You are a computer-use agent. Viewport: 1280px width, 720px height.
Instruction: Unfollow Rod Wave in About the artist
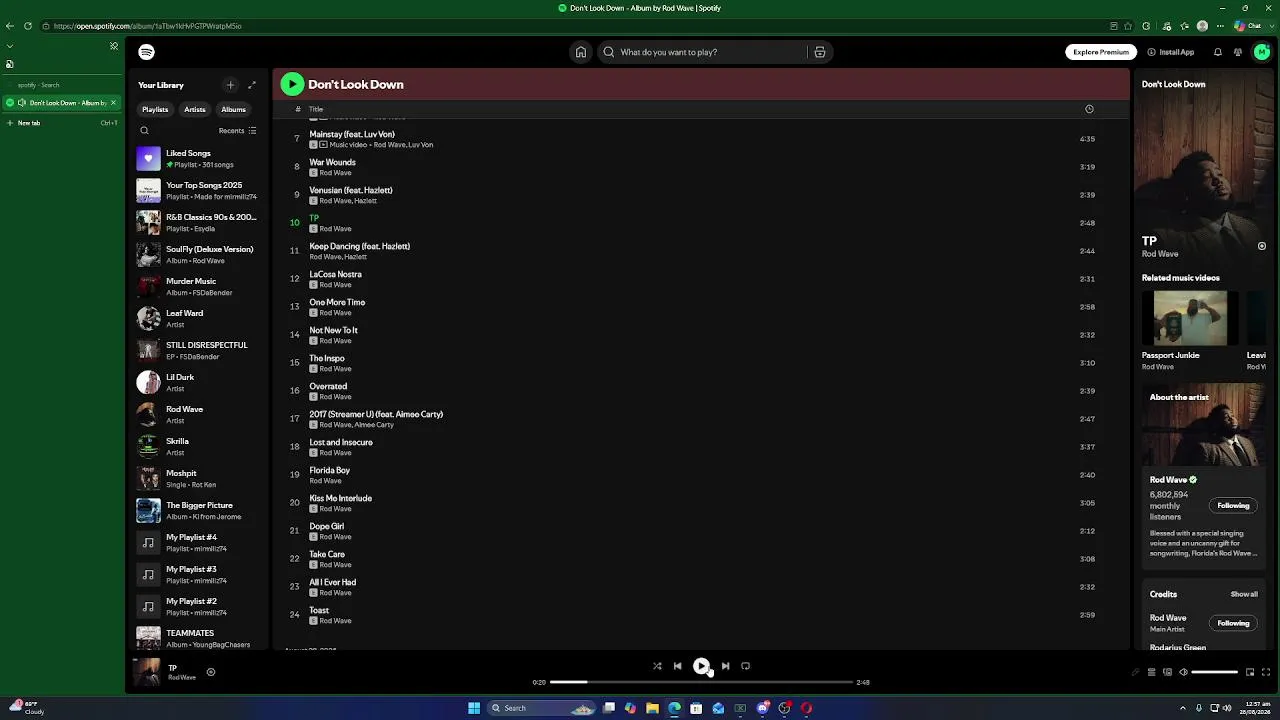click(x=1233, y=506)
